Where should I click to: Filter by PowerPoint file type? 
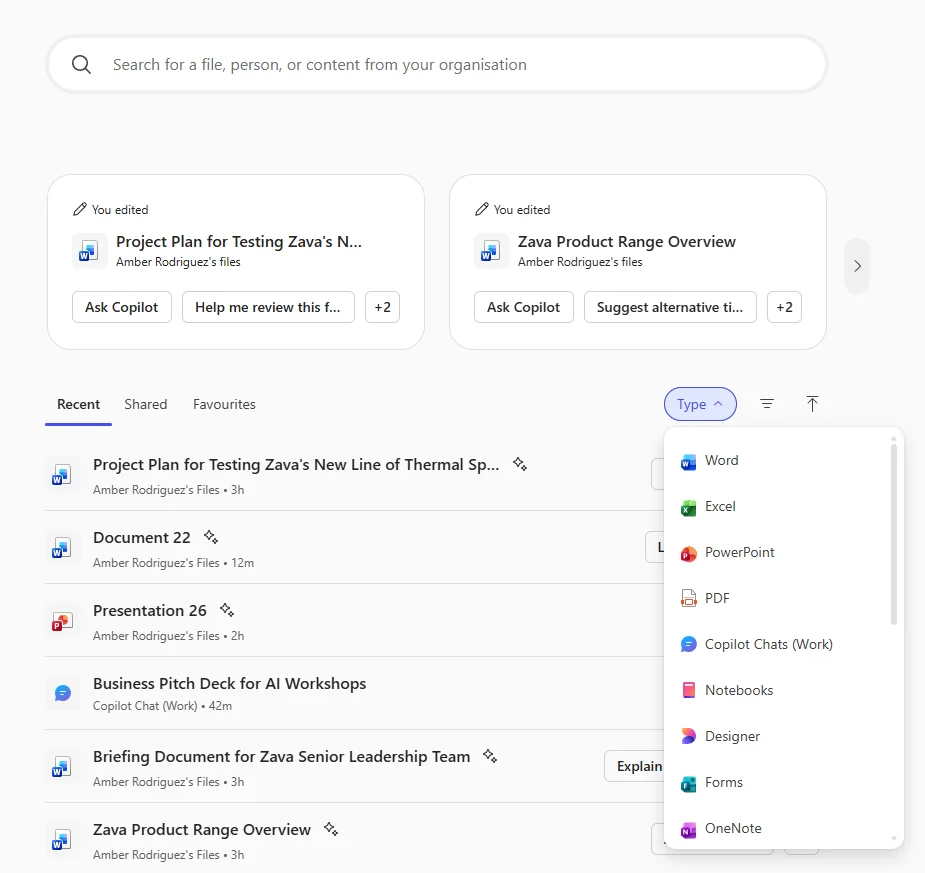point(778,552)
